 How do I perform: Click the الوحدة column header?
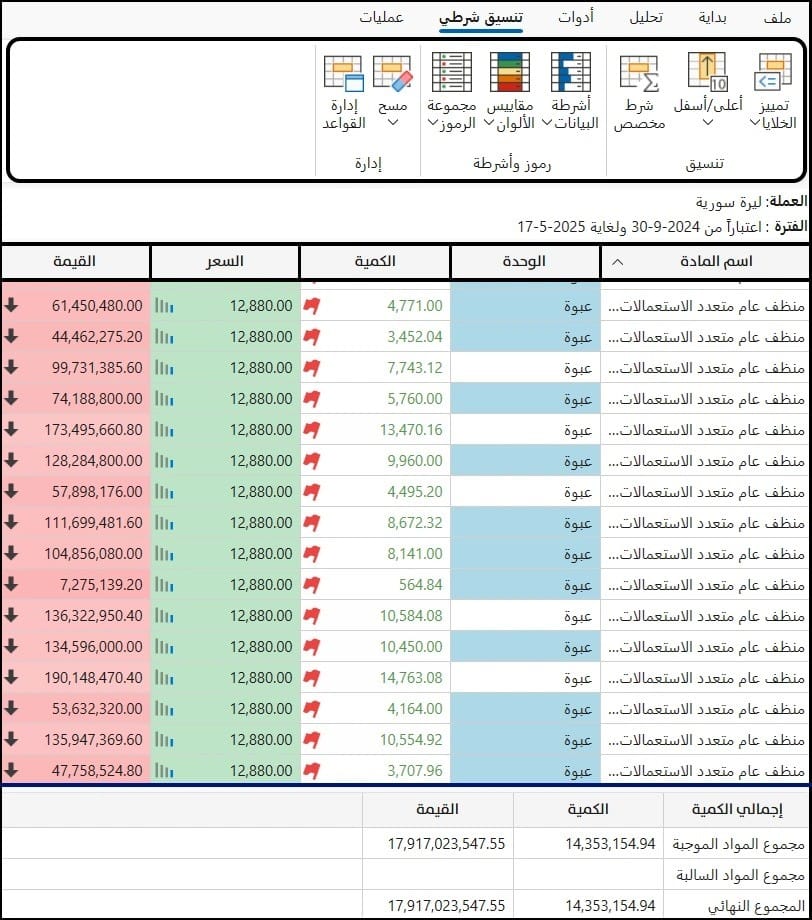526,262
